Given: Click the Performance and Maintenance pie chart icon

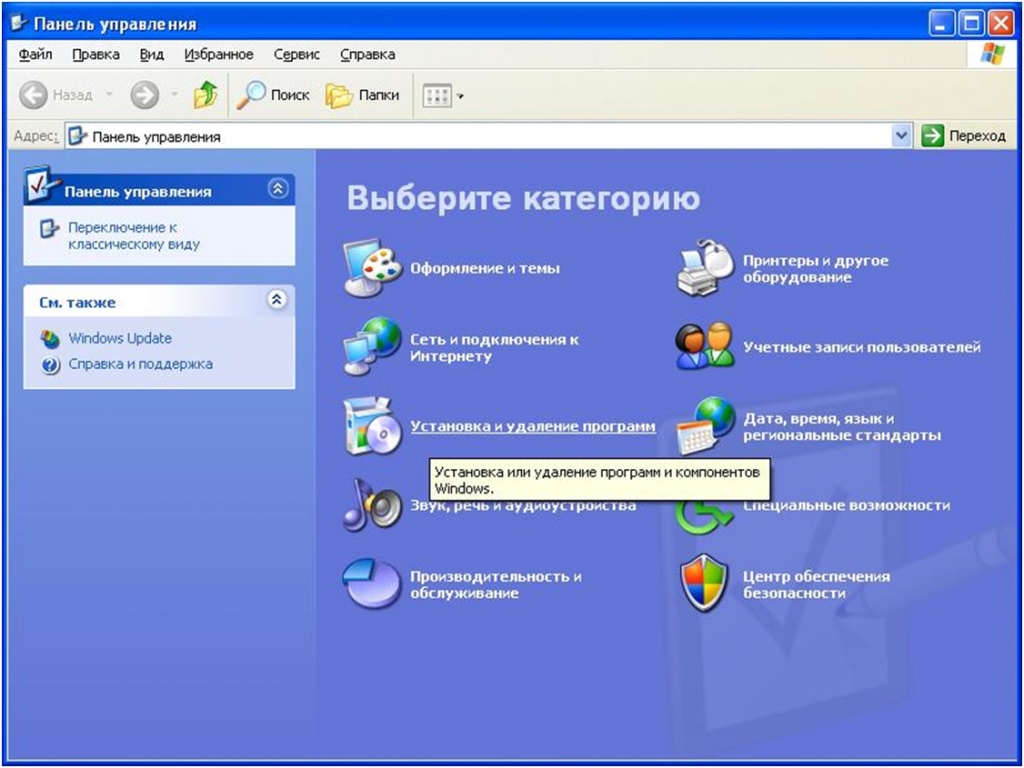Looking at the screenshot, I should point(372,584).
